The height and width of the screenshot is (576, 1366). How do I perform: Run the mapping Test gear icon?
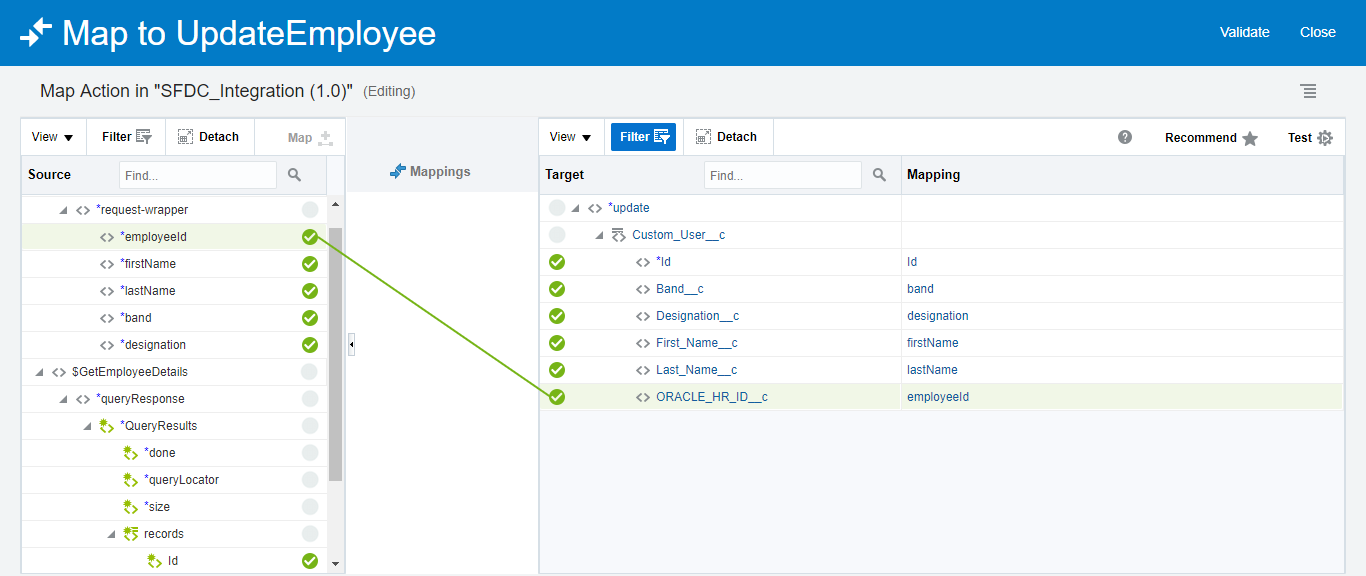pos(1325,138)
